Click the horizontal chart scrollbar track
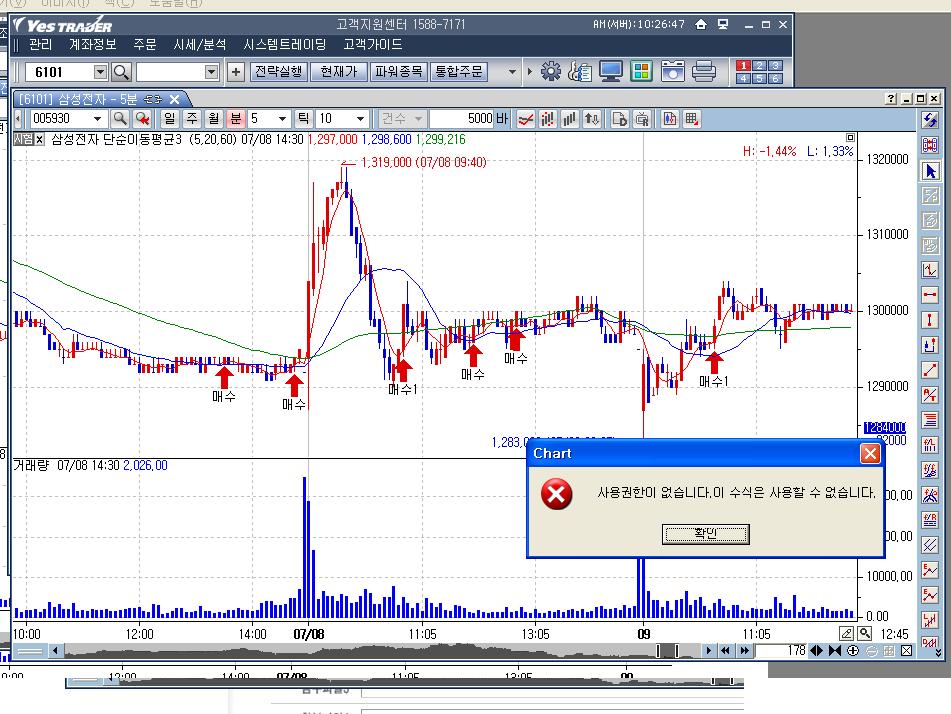Viewport: 951px width, 714px height. (350, 651)
